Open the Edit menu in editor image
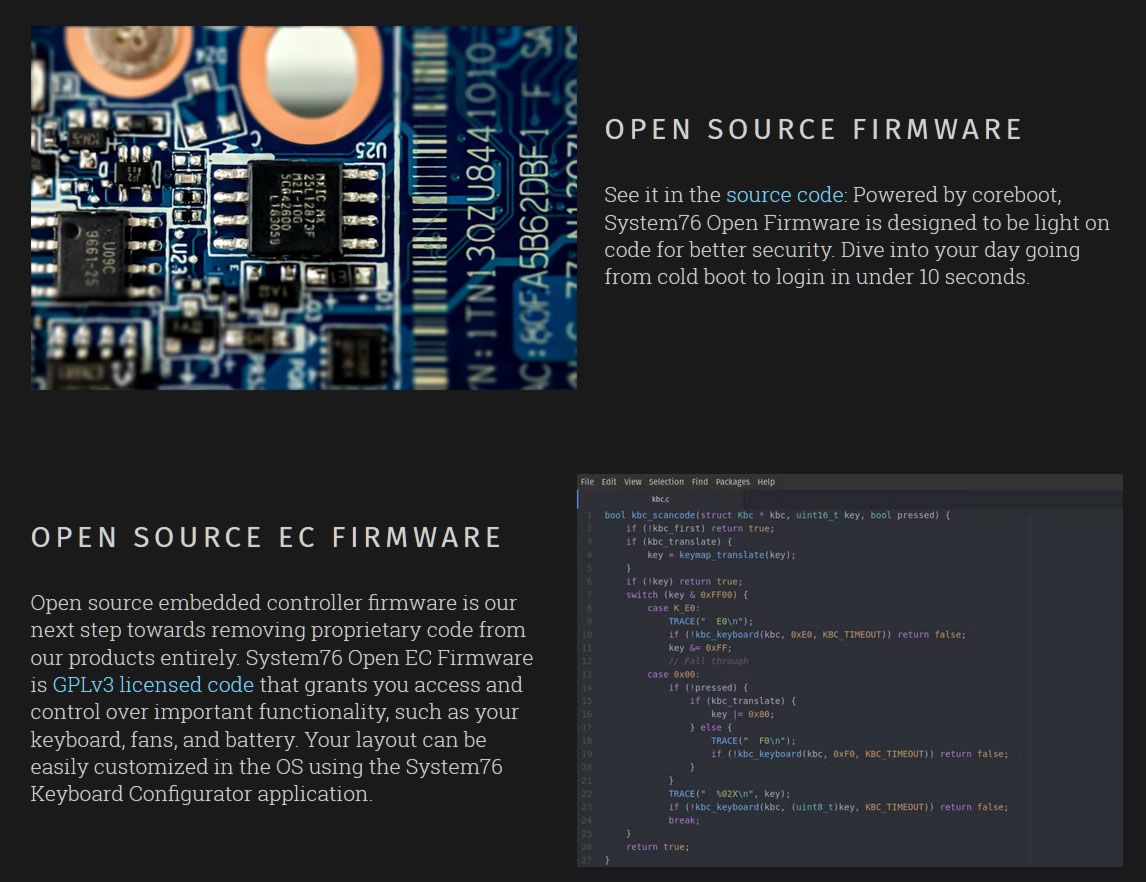 click(x=609, y=482)
